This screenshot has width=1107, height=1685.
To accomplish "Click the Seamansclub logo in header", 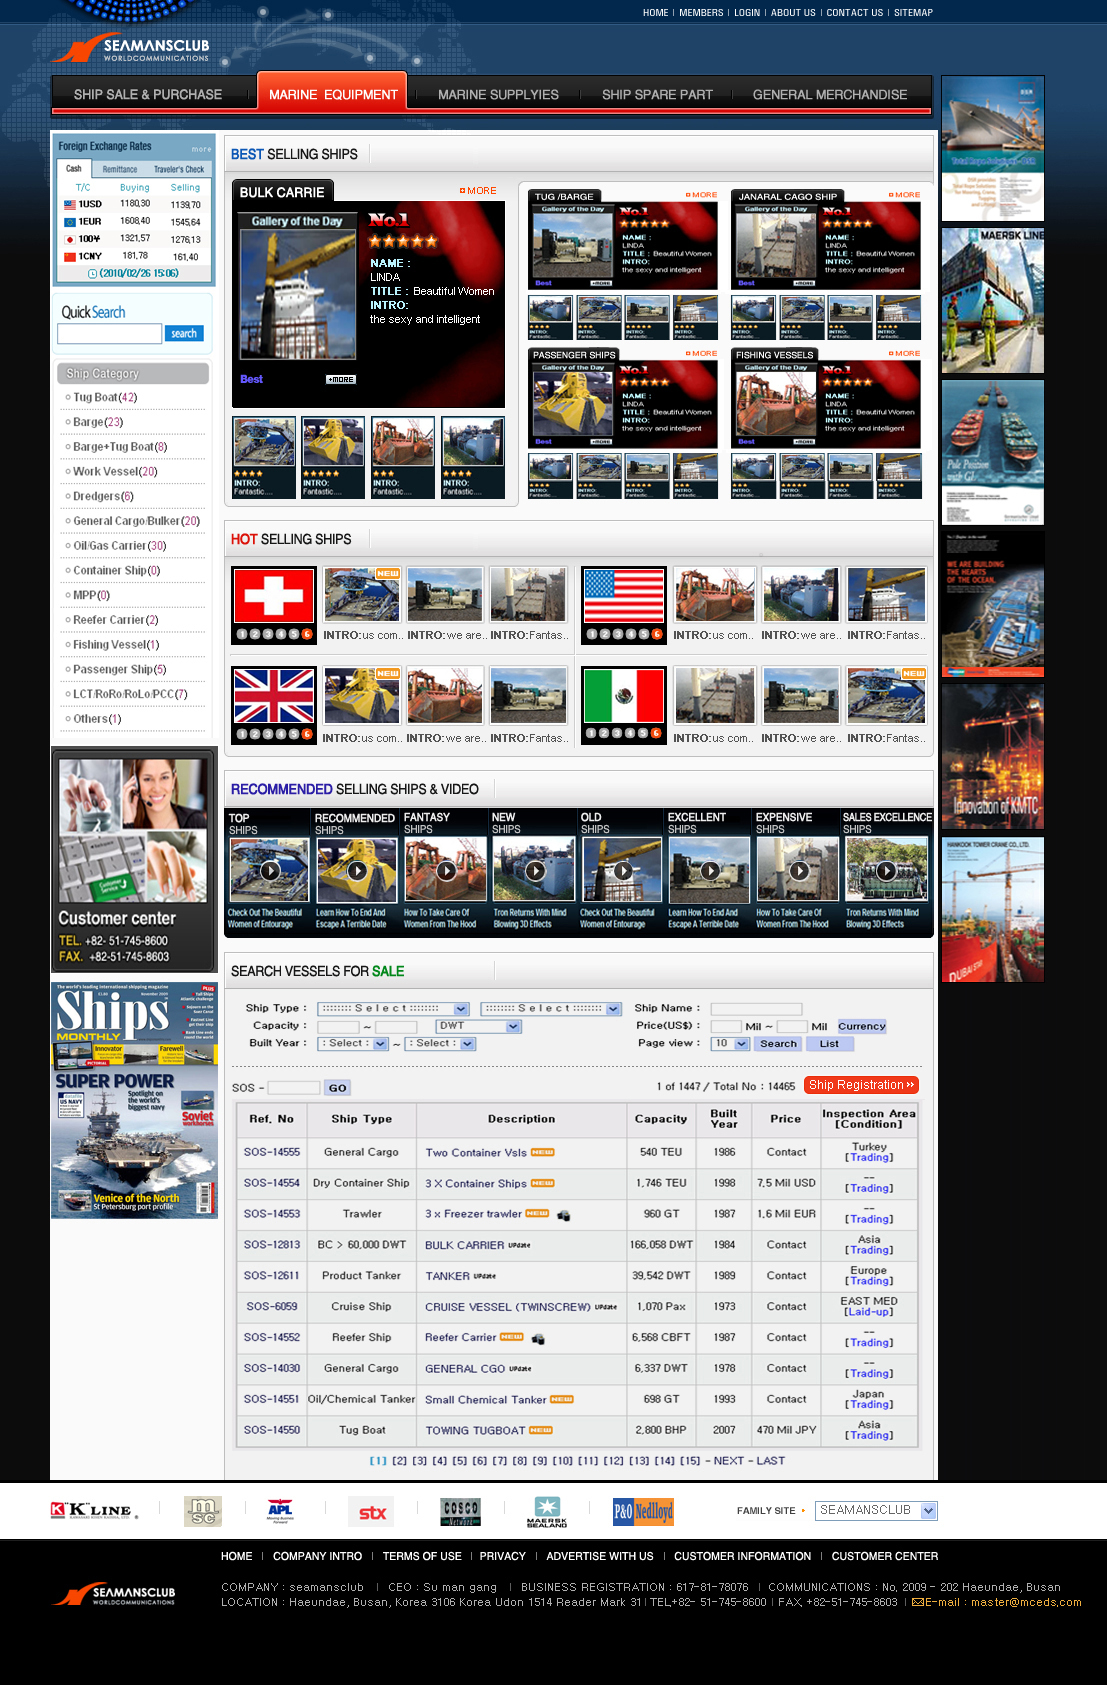I will click(x=133, y=48).
